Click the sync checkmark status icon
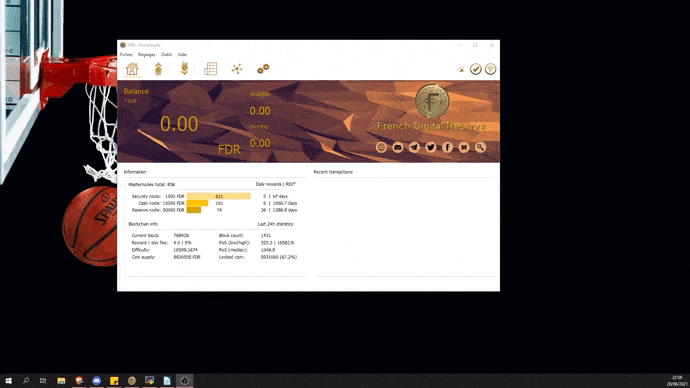 (475, 69)
